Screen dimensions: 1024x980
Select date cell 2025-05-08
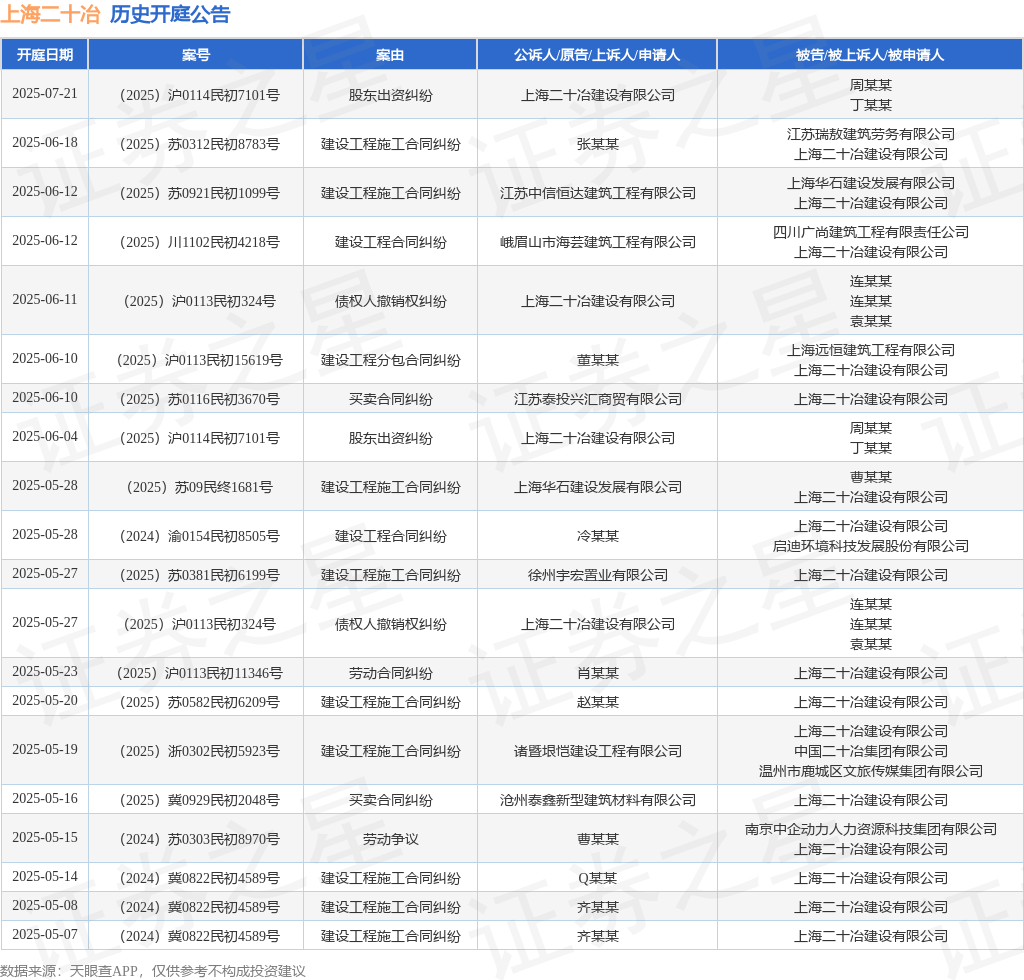tap(44, 905)
